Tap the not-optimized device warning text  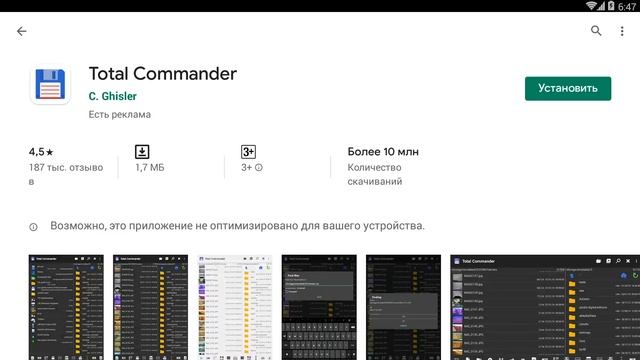[x=237, y=226]
